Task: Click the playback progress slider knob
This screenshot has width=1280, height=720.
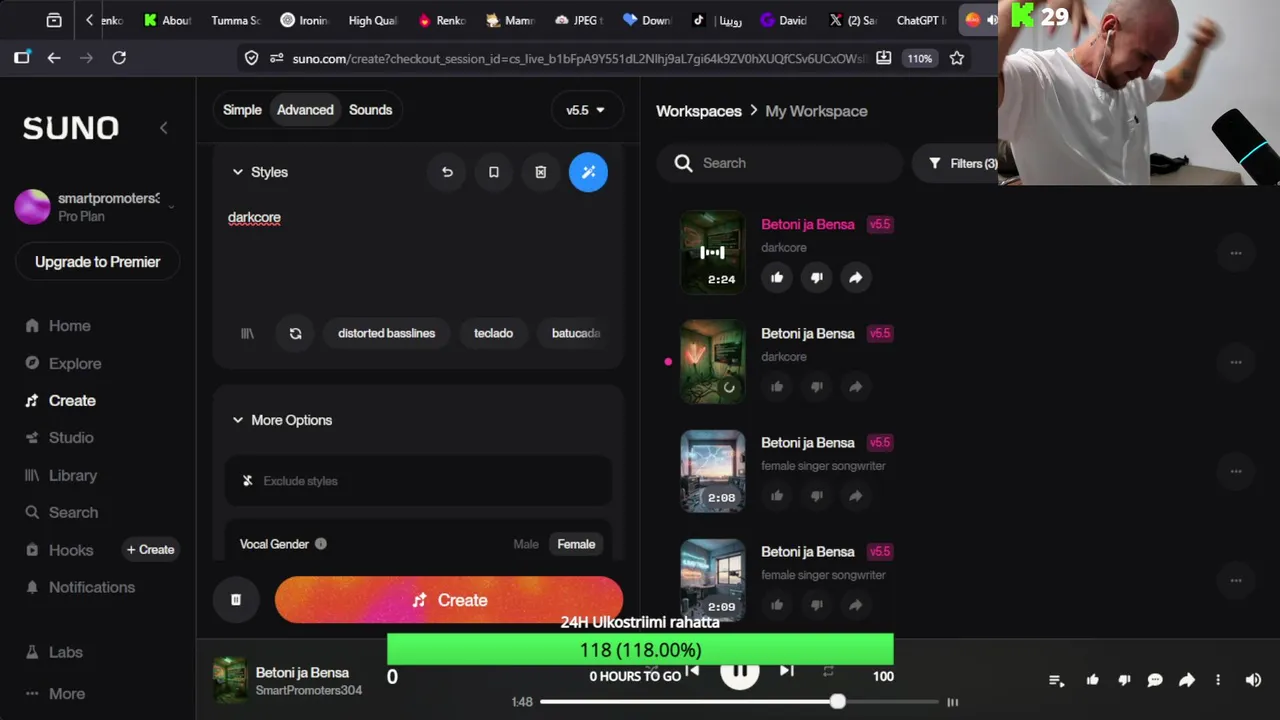Action: (x=838, y=702)
